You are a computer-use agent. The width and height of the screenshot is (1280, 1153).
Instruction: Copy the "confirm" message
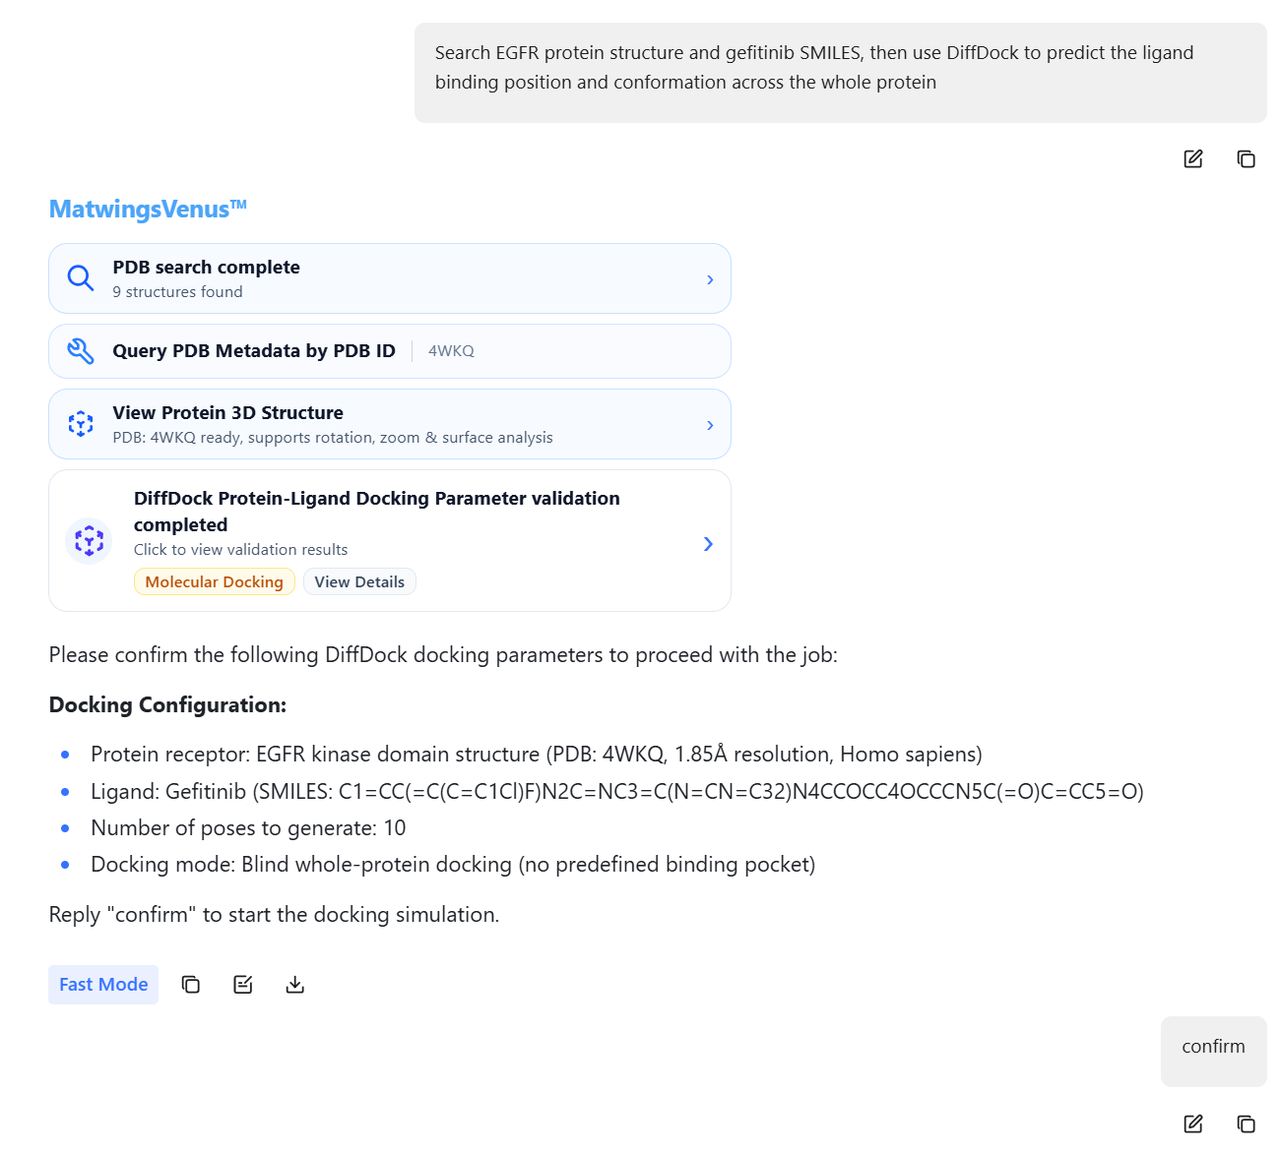pyautogui.click(x=1246, y=1124)
